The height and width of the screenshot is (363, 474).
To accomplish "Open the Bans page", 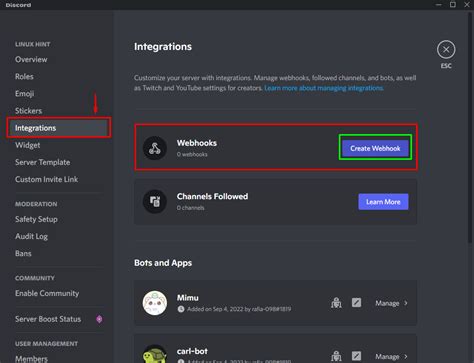I will 23,253.
